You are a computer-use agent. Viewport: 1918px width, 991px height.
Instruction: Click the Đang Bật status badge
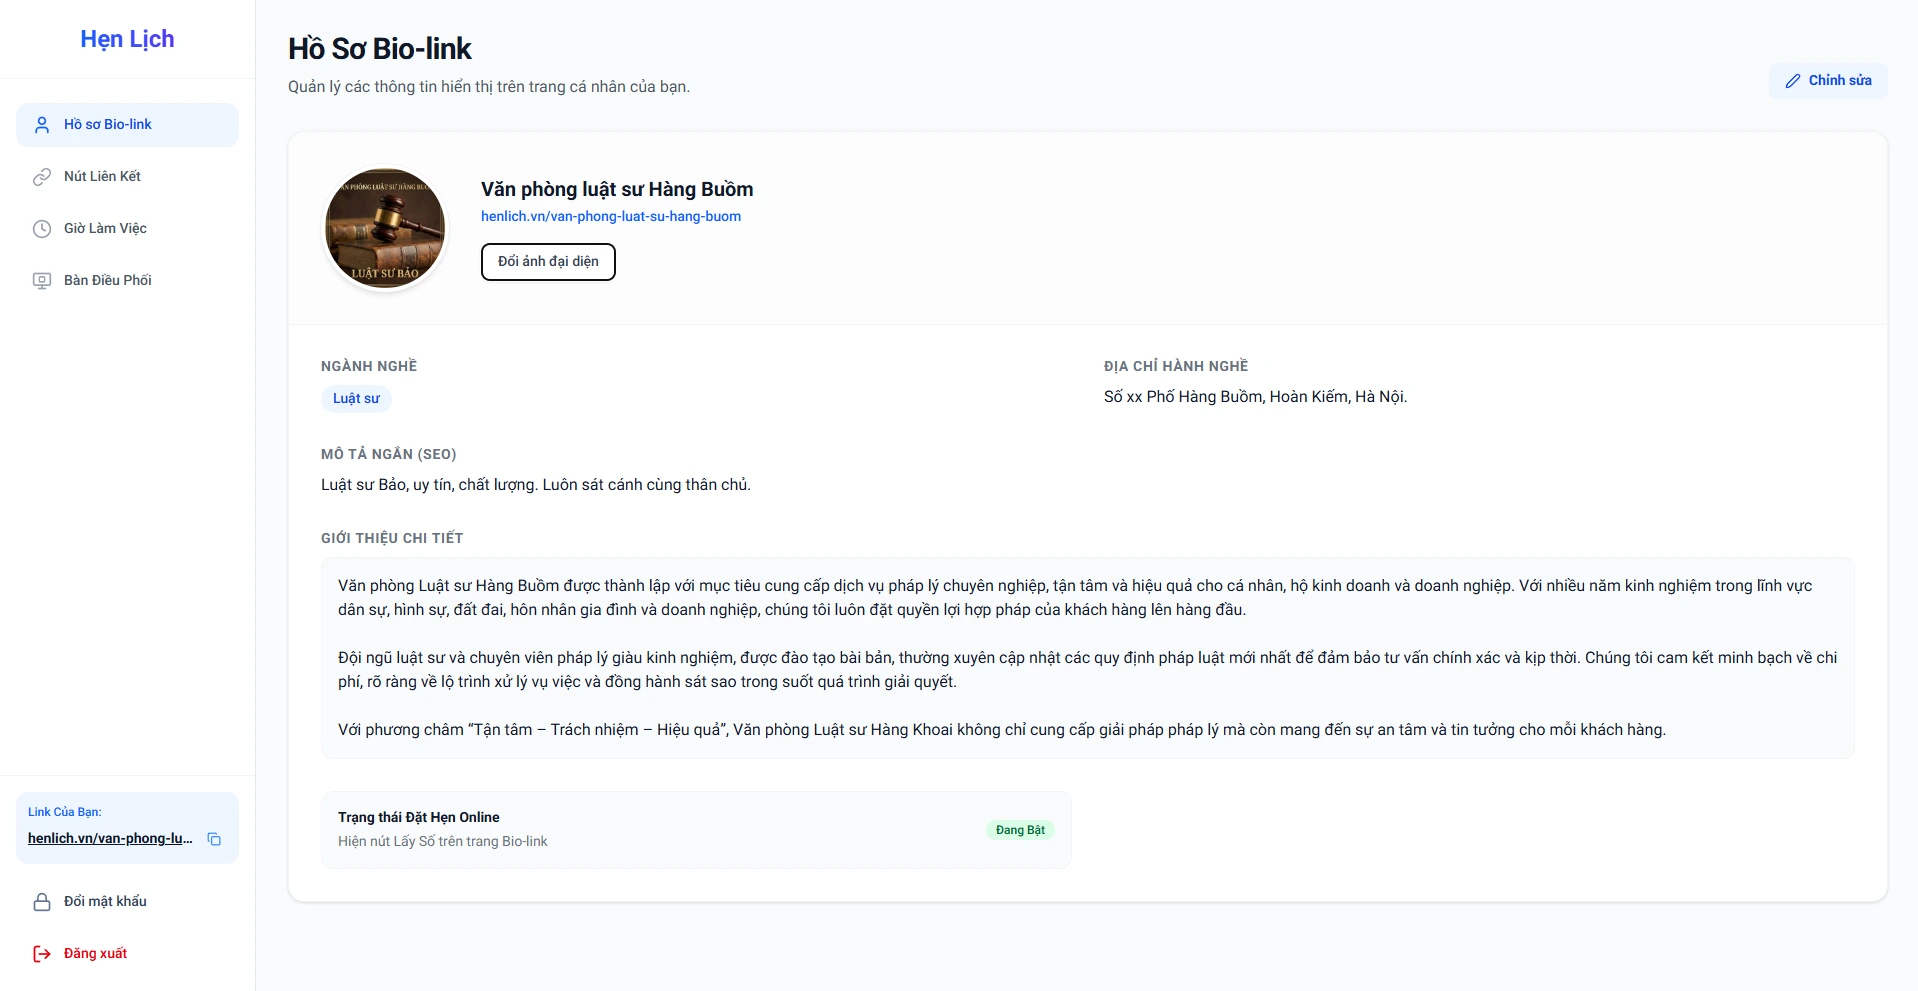tap(1020, 830)
